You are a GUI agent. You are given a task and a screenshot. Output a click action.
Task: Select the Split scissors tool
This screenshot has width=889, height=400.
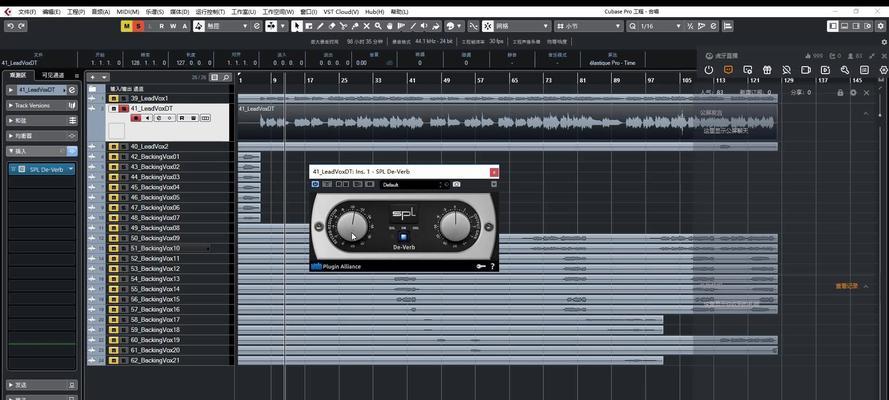coord(344,26)
